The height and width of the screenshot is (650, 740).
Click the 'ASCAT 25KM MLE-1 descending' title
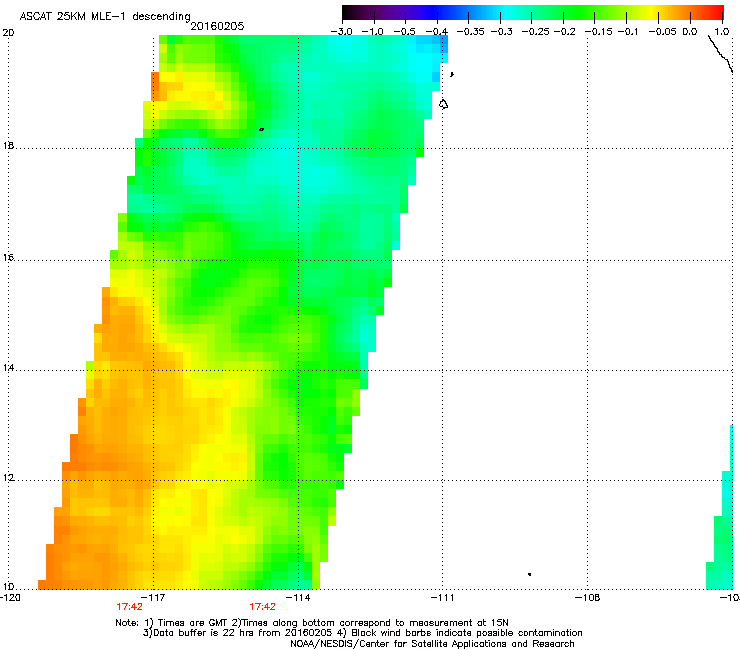tap(105, 17)
